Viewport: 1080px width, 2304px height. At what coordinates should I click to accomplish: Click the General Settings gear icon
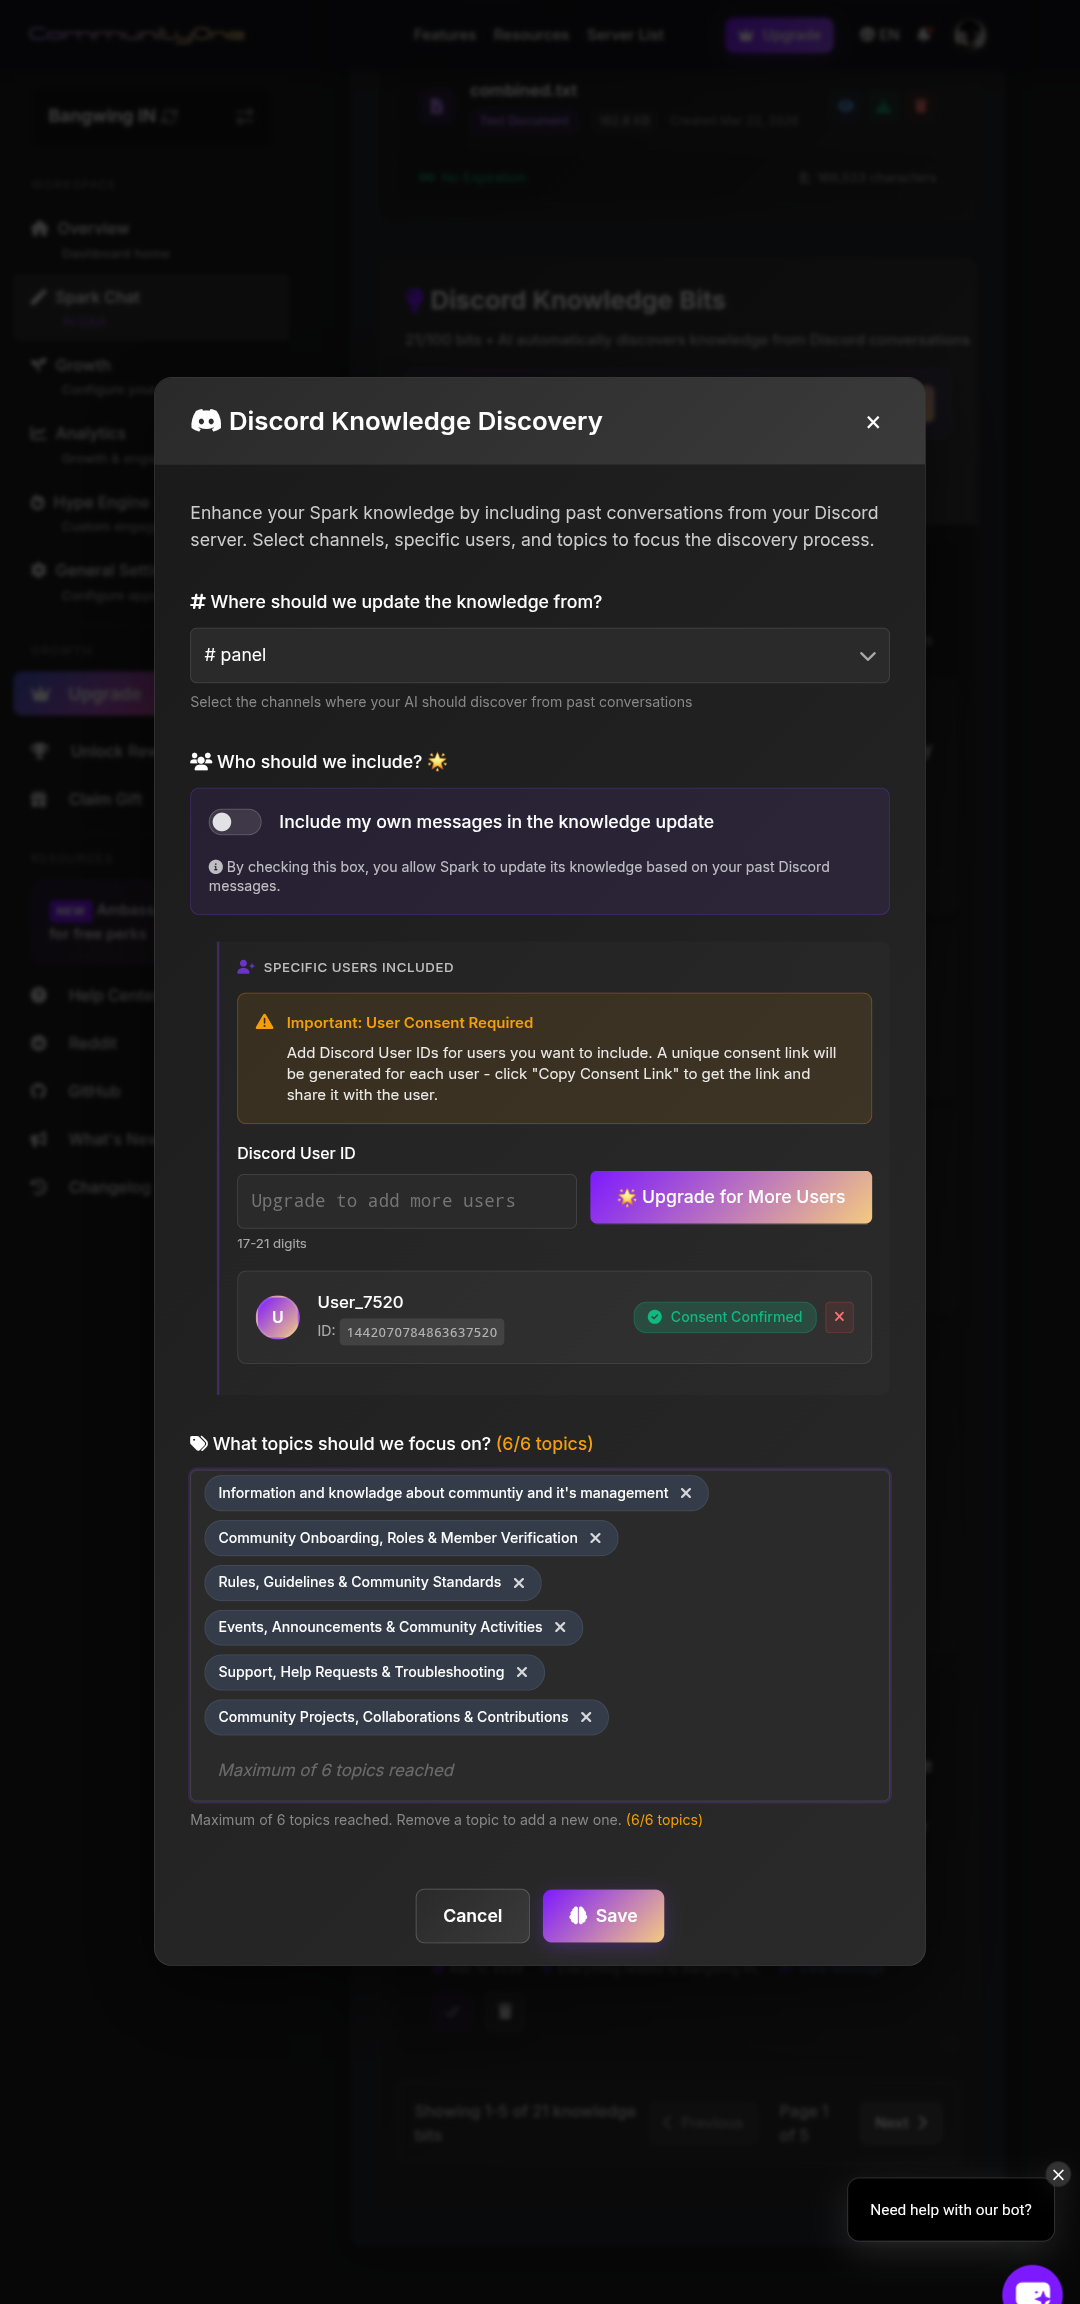[38, 569]
